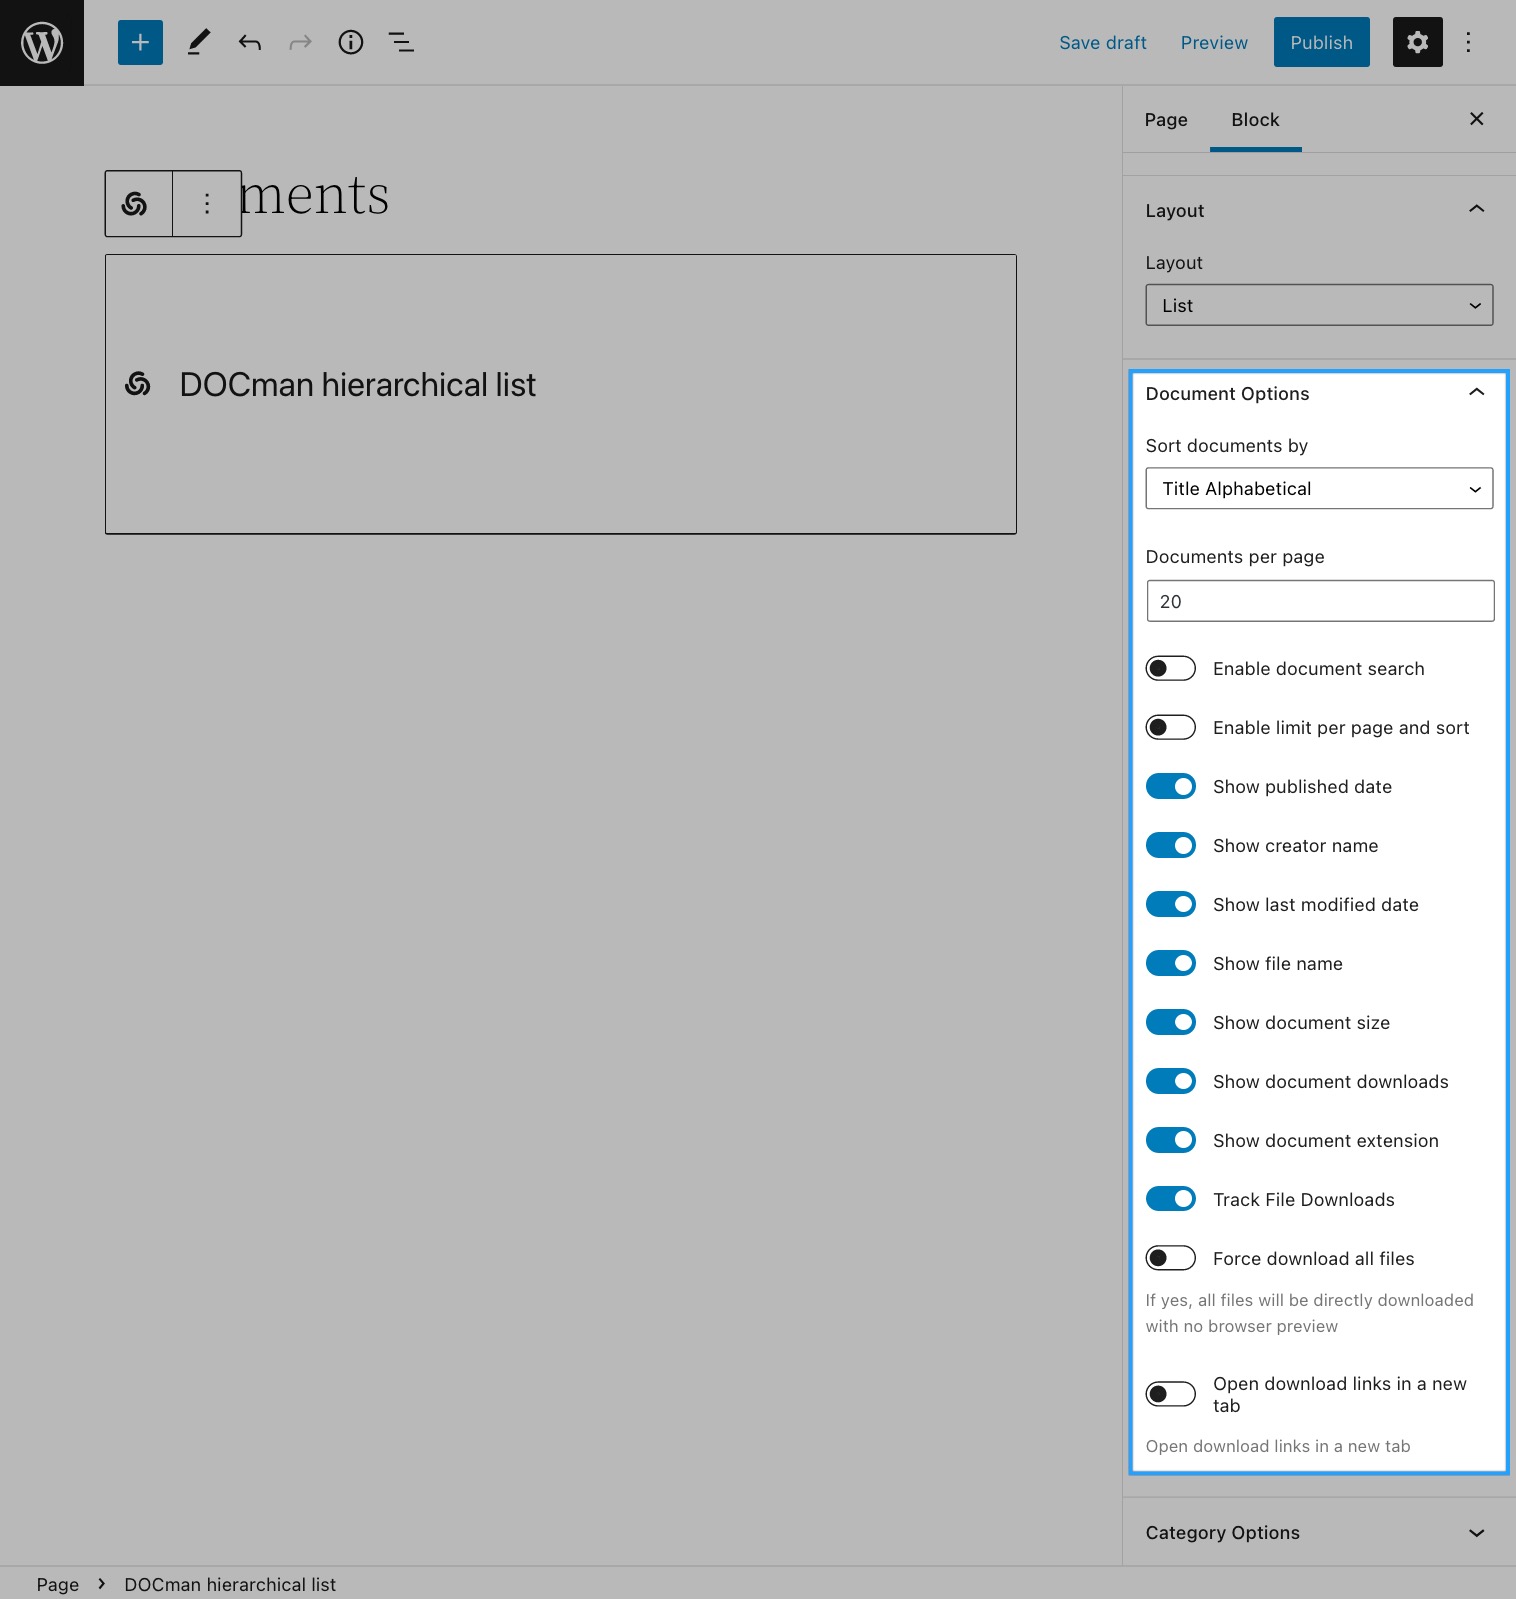
Task: Click the page title heading text
Action: pyautogui.click(x=315, y=194)
